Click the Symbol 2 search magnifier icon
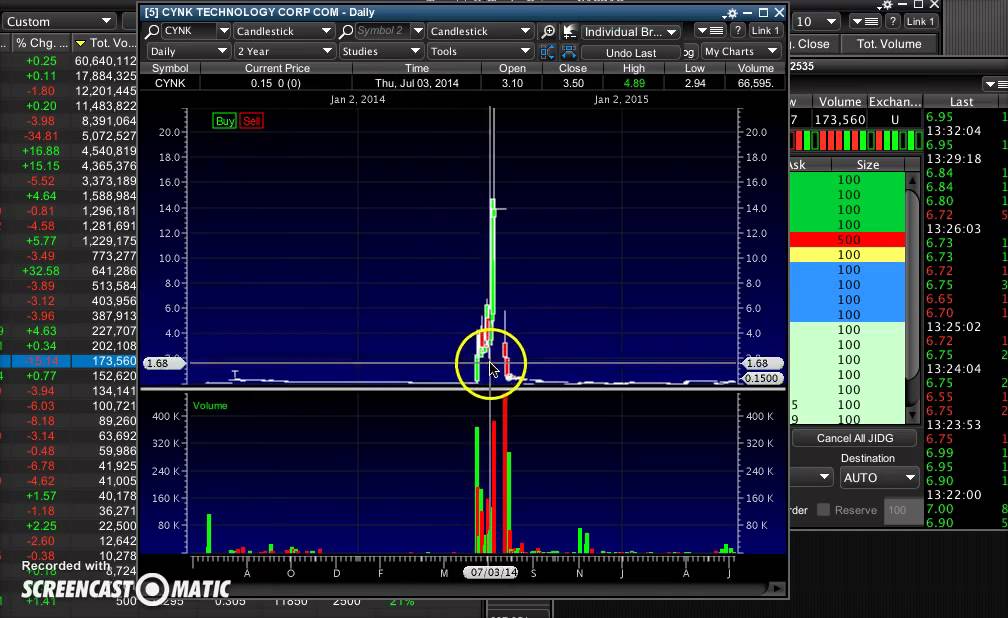The image size is (1008, 618). point(346,31)
